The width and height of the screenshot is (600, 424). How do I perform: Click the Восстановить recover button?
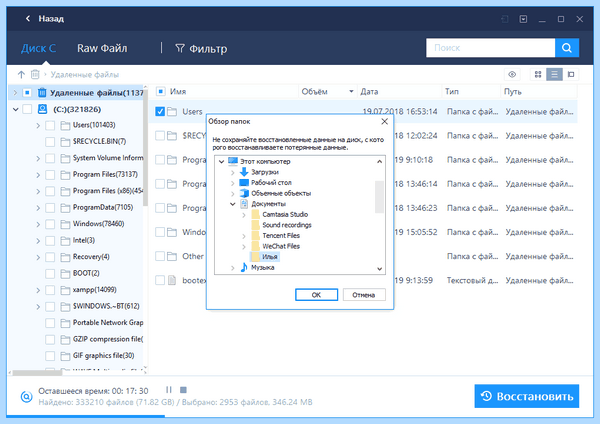(x=527, y=396)
